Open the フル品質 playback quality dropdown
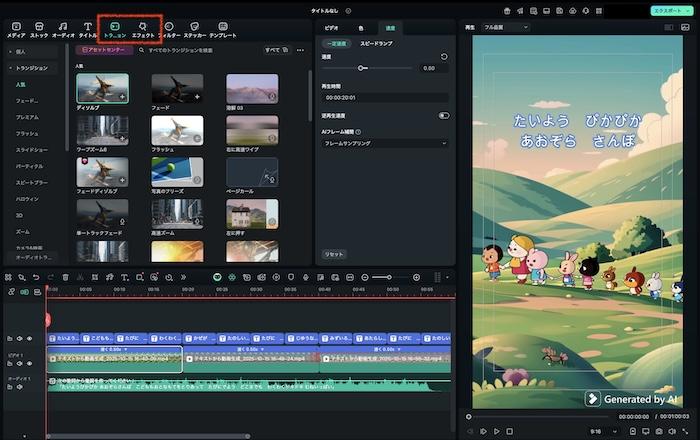Image resolution: width=700 pixels, height=440 pixels. coord(505,27)
